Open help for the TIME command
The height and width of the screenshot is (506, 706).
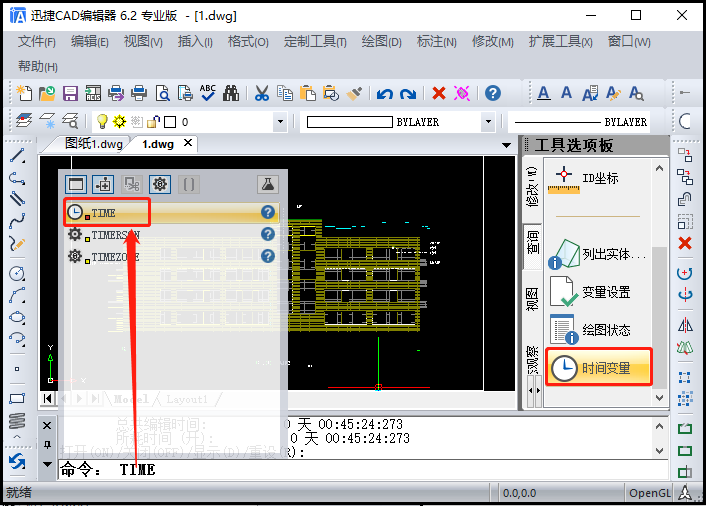pos(267,212)
